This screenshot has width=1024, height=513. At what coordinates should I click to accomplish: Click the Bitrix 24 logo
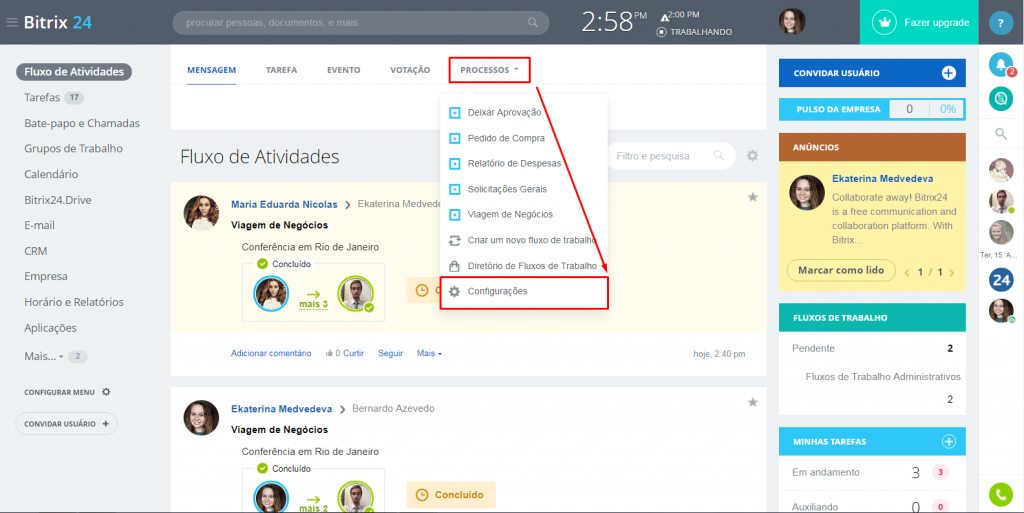[57, 22]
